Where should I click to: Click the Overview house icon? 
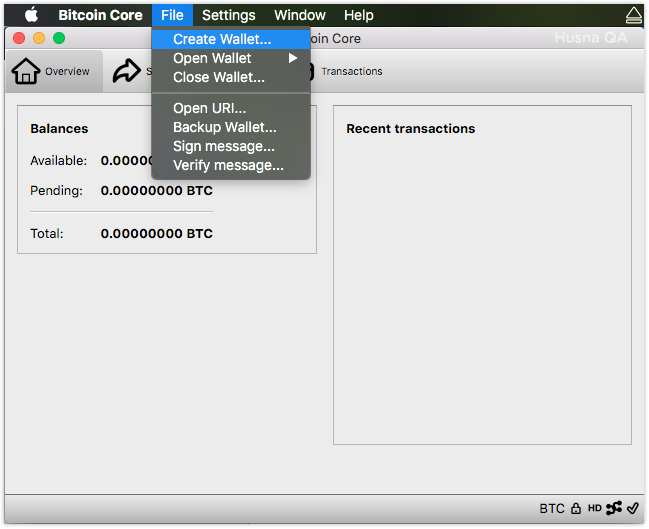26,71
